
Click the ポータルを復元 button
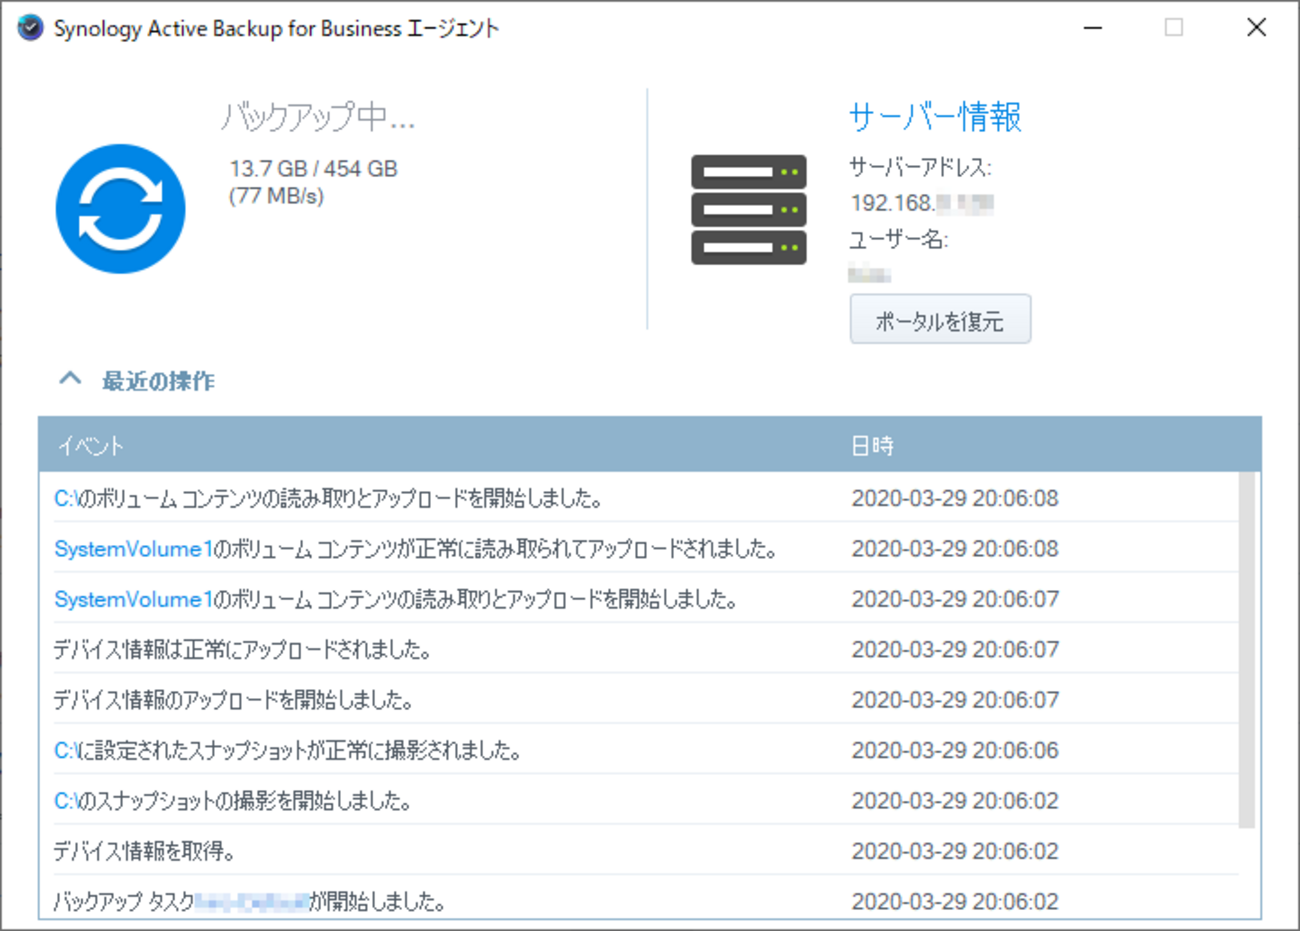click(940, 320)
